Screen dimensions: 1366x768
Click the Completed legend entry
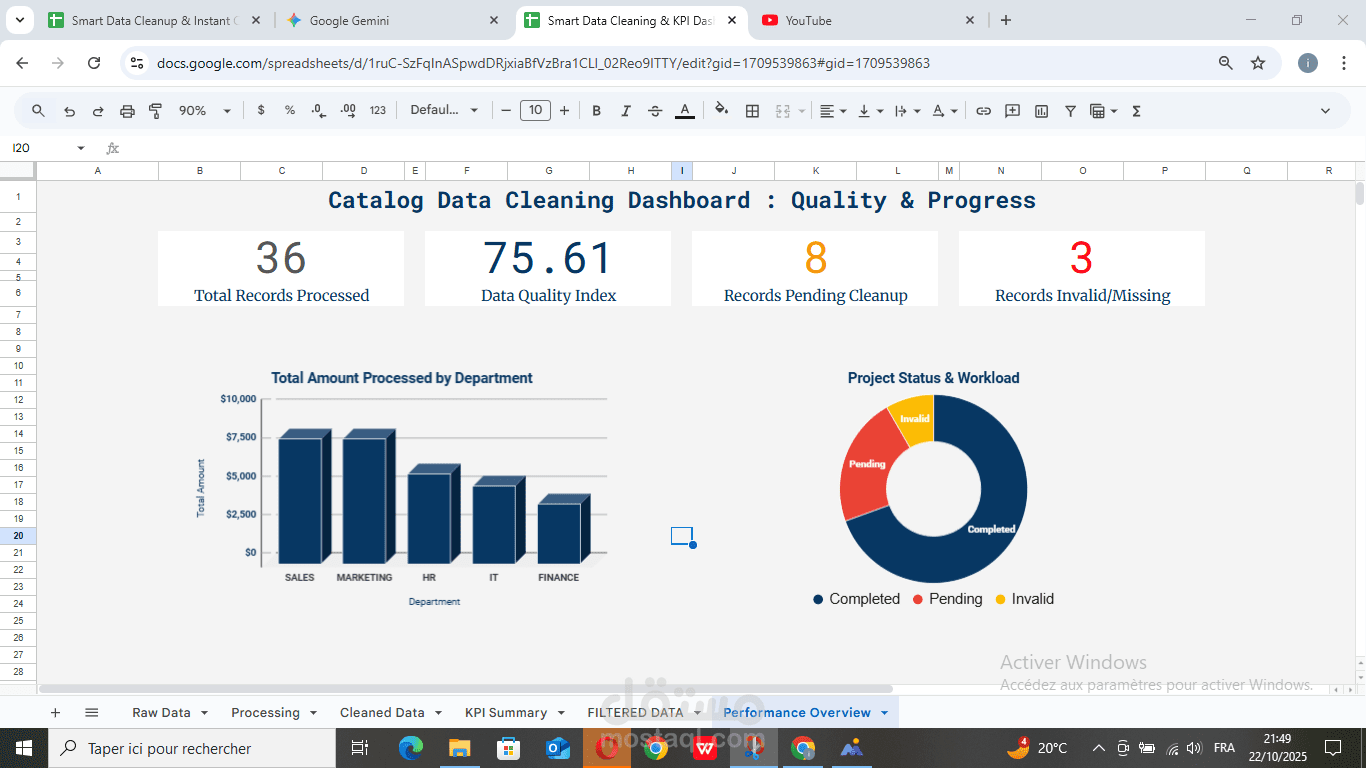pyautogui.click(x=856, y=599)
